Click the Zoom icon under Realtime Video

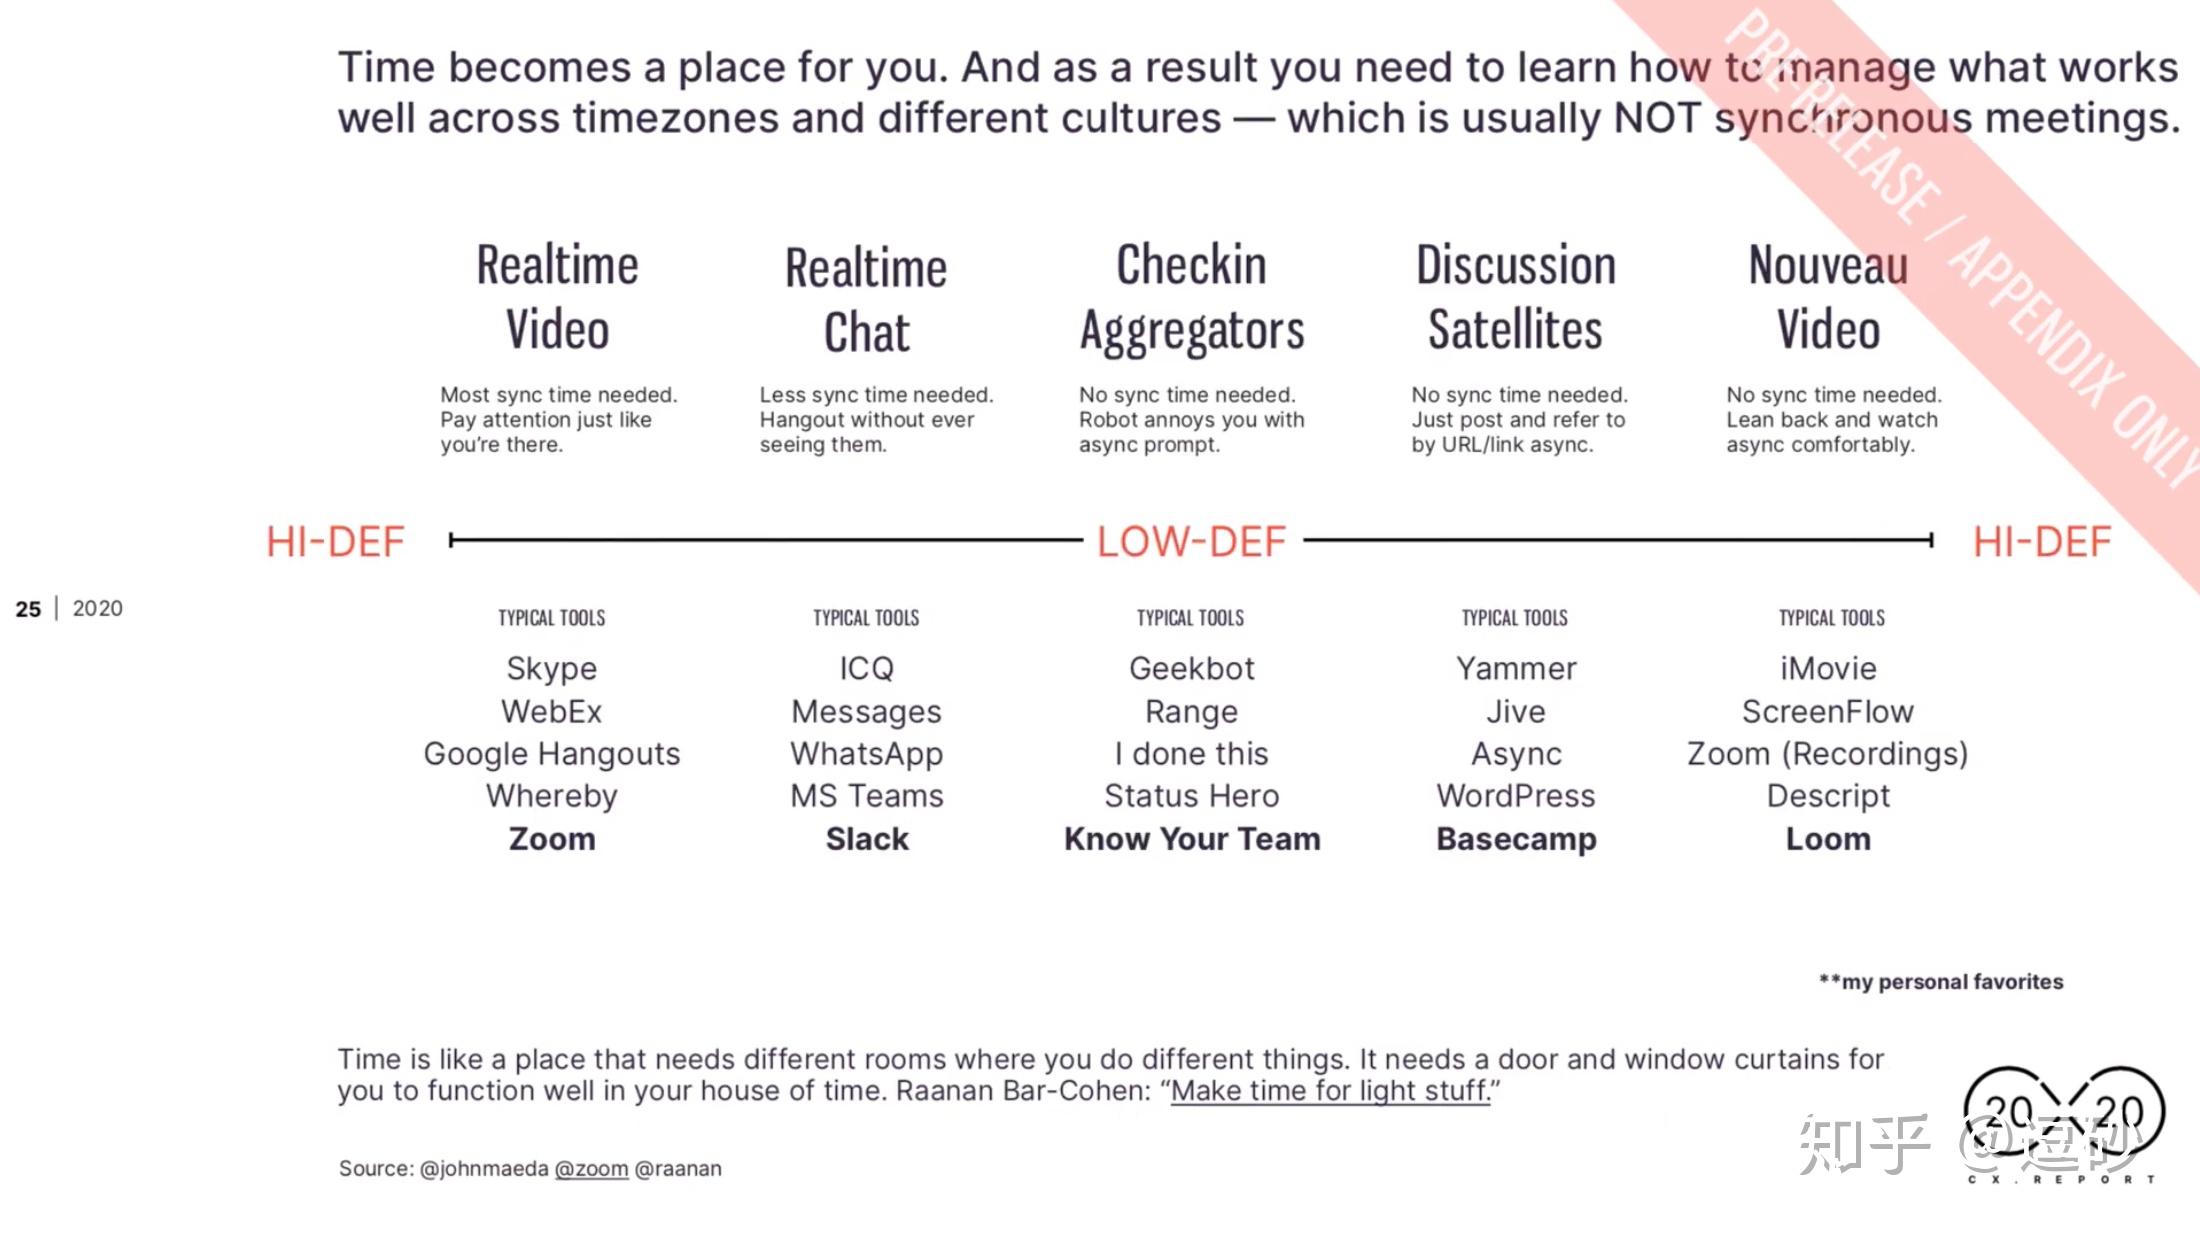[x=552, y=838]
